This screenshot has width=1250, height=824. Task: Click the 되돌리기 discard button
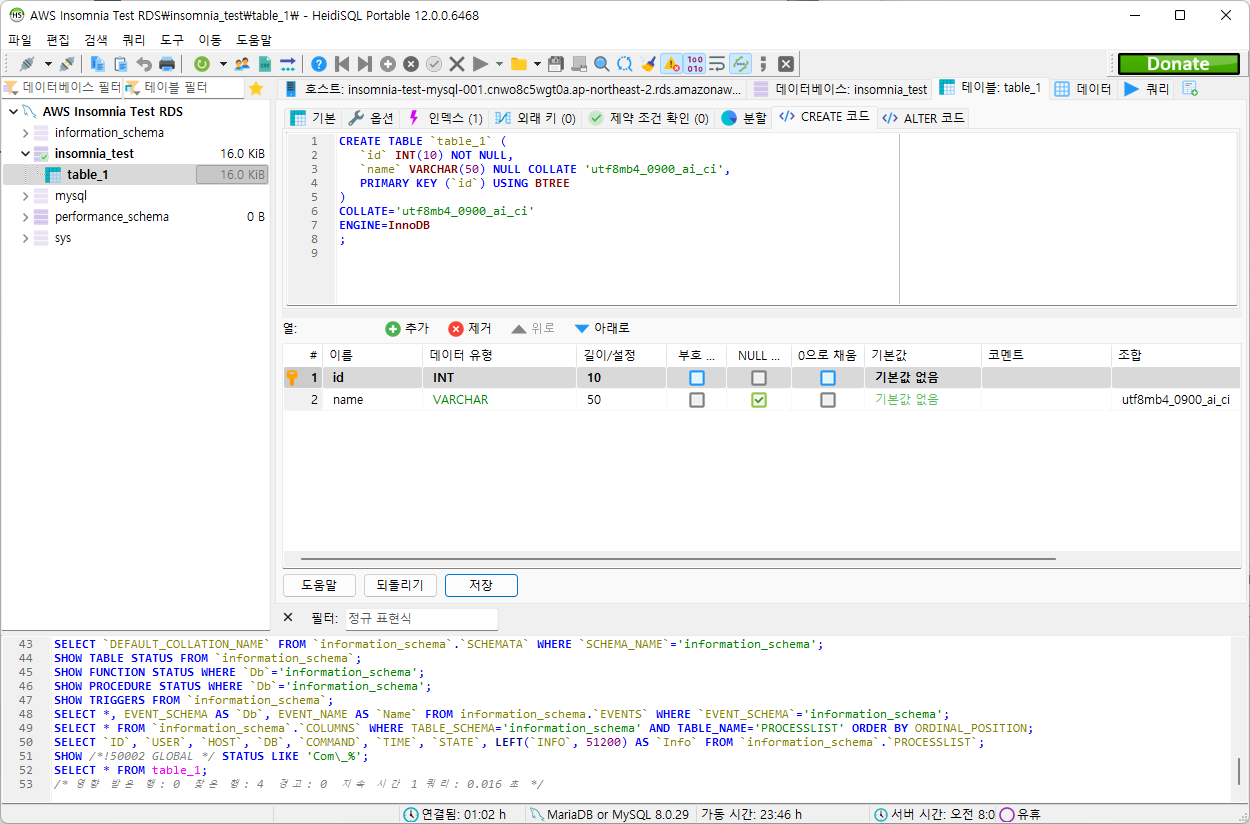tap(400, 585)
